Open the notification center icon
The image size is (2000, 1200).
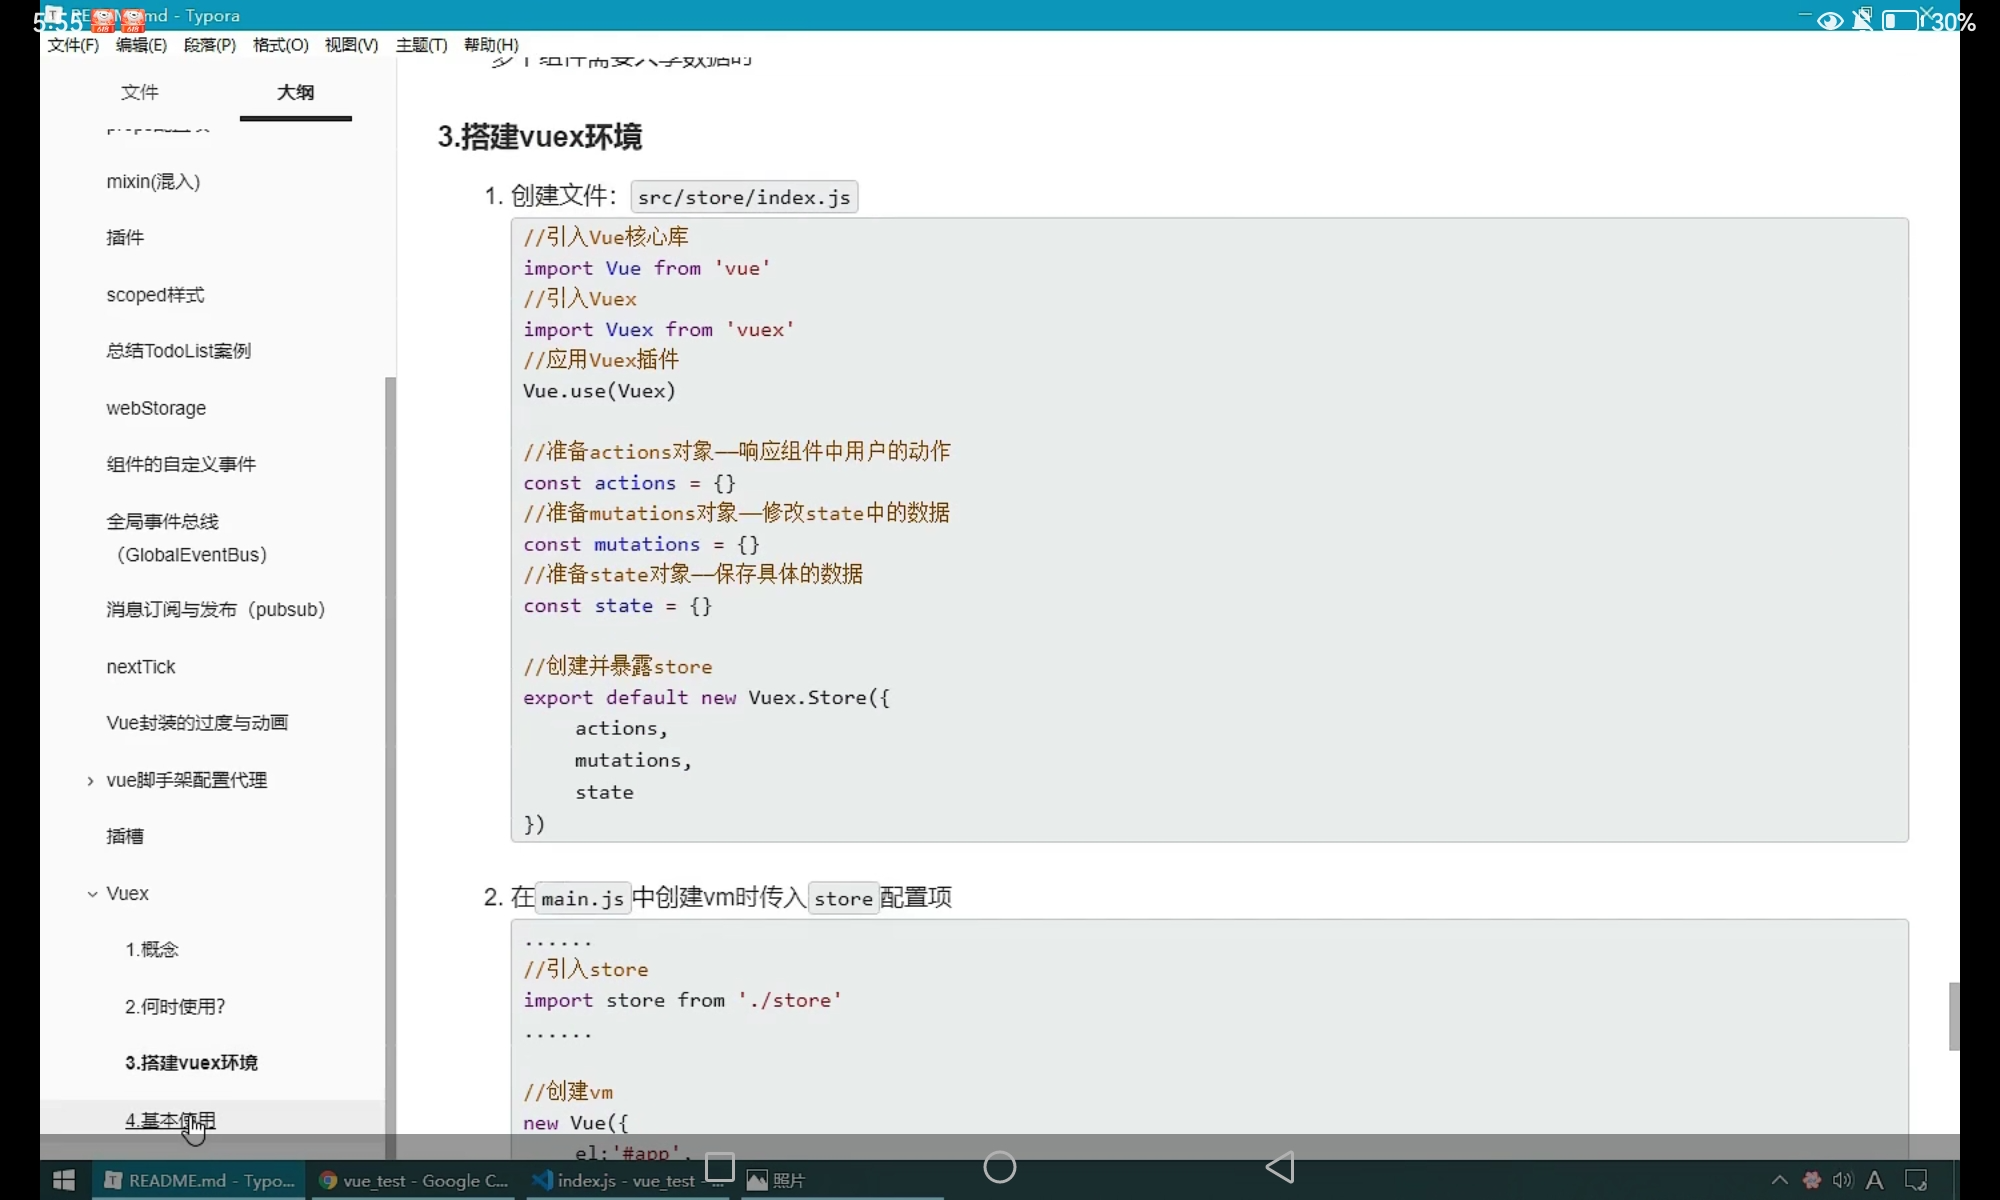tap(1916, 1180)
